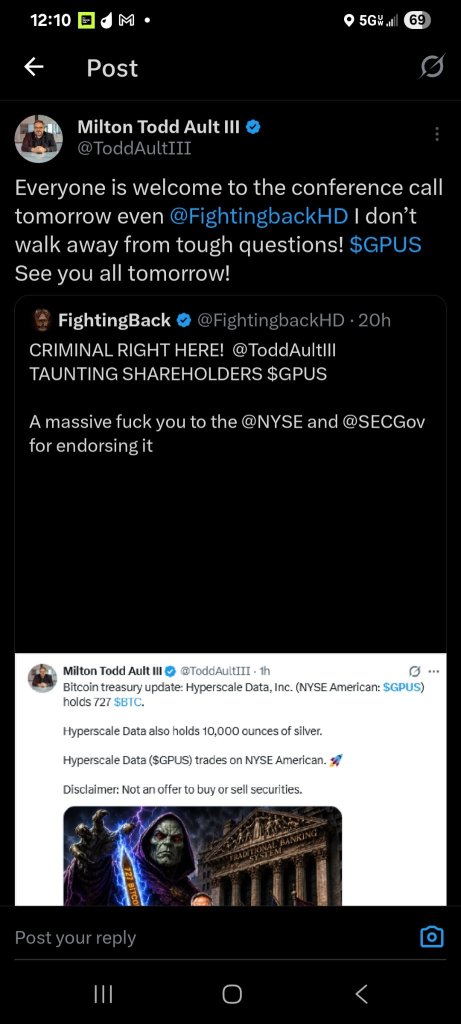The width and height of the screenshot is (461, 1024).
Task: Open the Grok icon in post header
Action: (x=432, y=67)
